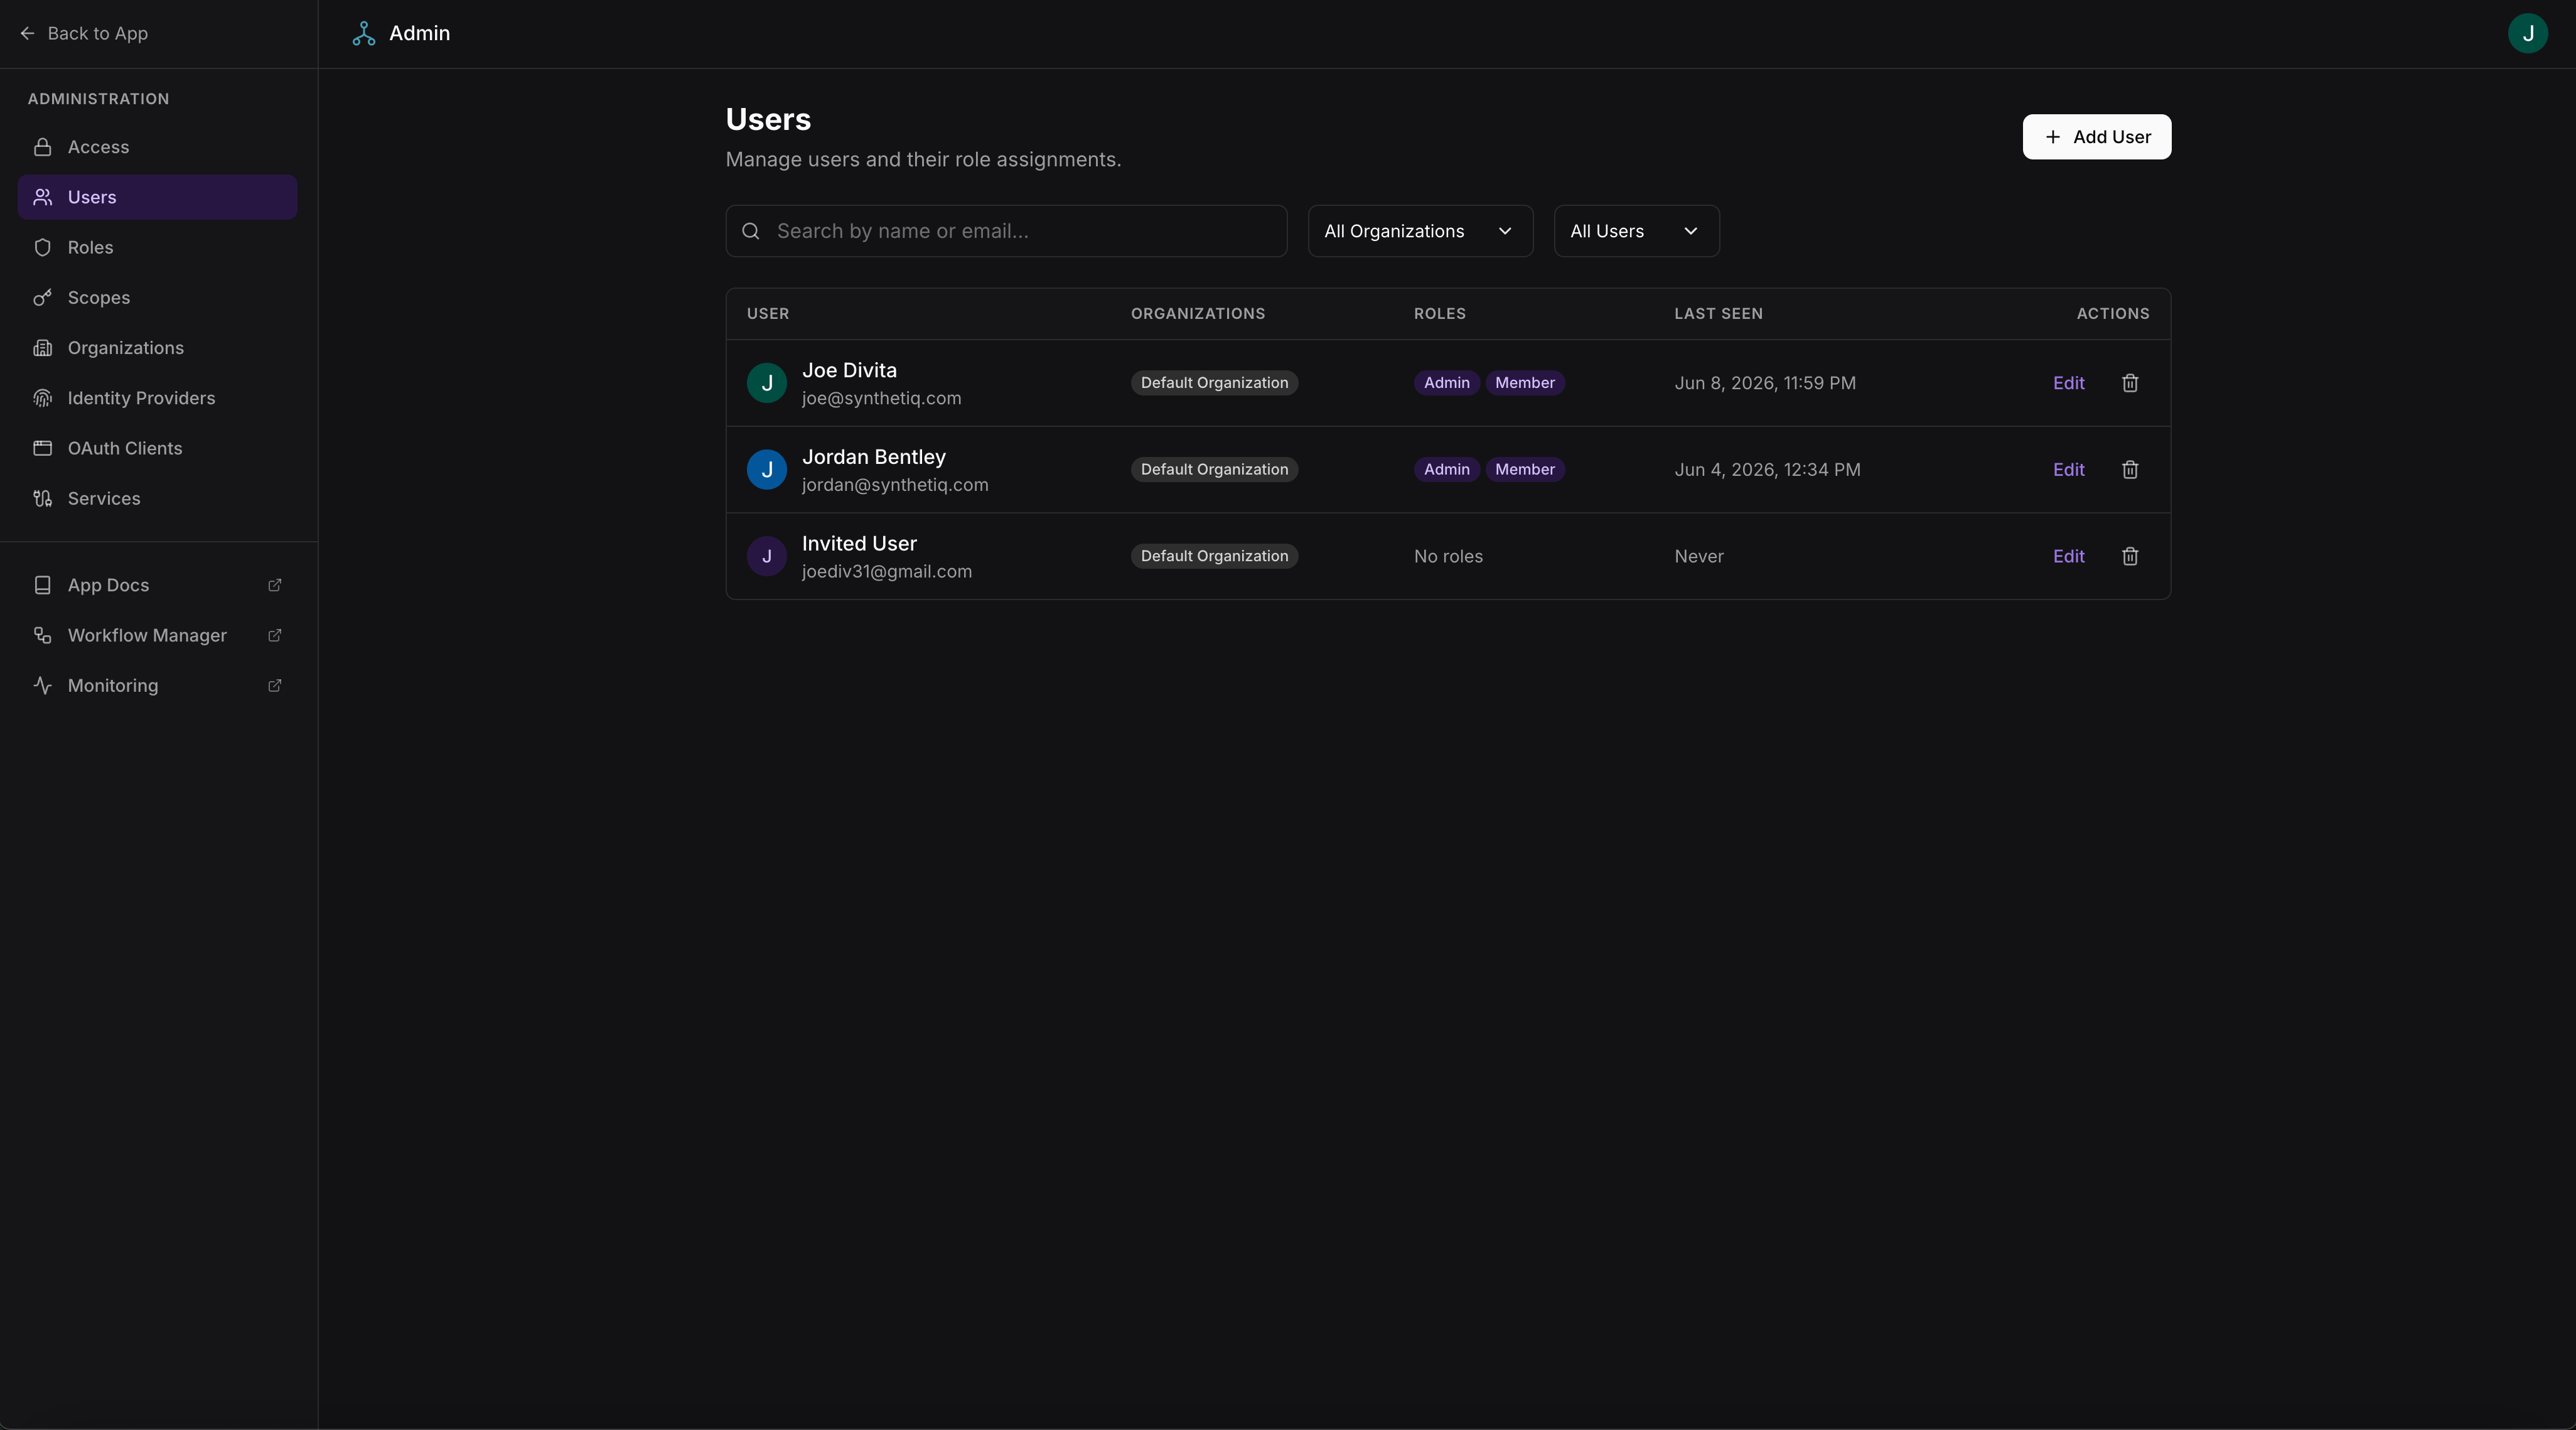This screenshot has height=1430, width=2576.
Task: Delete Jordan Bentley using the trash icon
Action: (2130, 470)
